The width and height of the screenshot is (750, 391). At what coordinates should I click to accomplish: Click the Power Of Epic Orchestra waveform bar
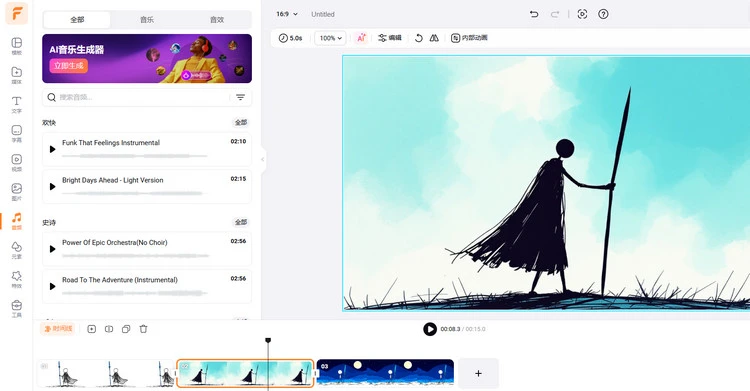tap(135, 256)
